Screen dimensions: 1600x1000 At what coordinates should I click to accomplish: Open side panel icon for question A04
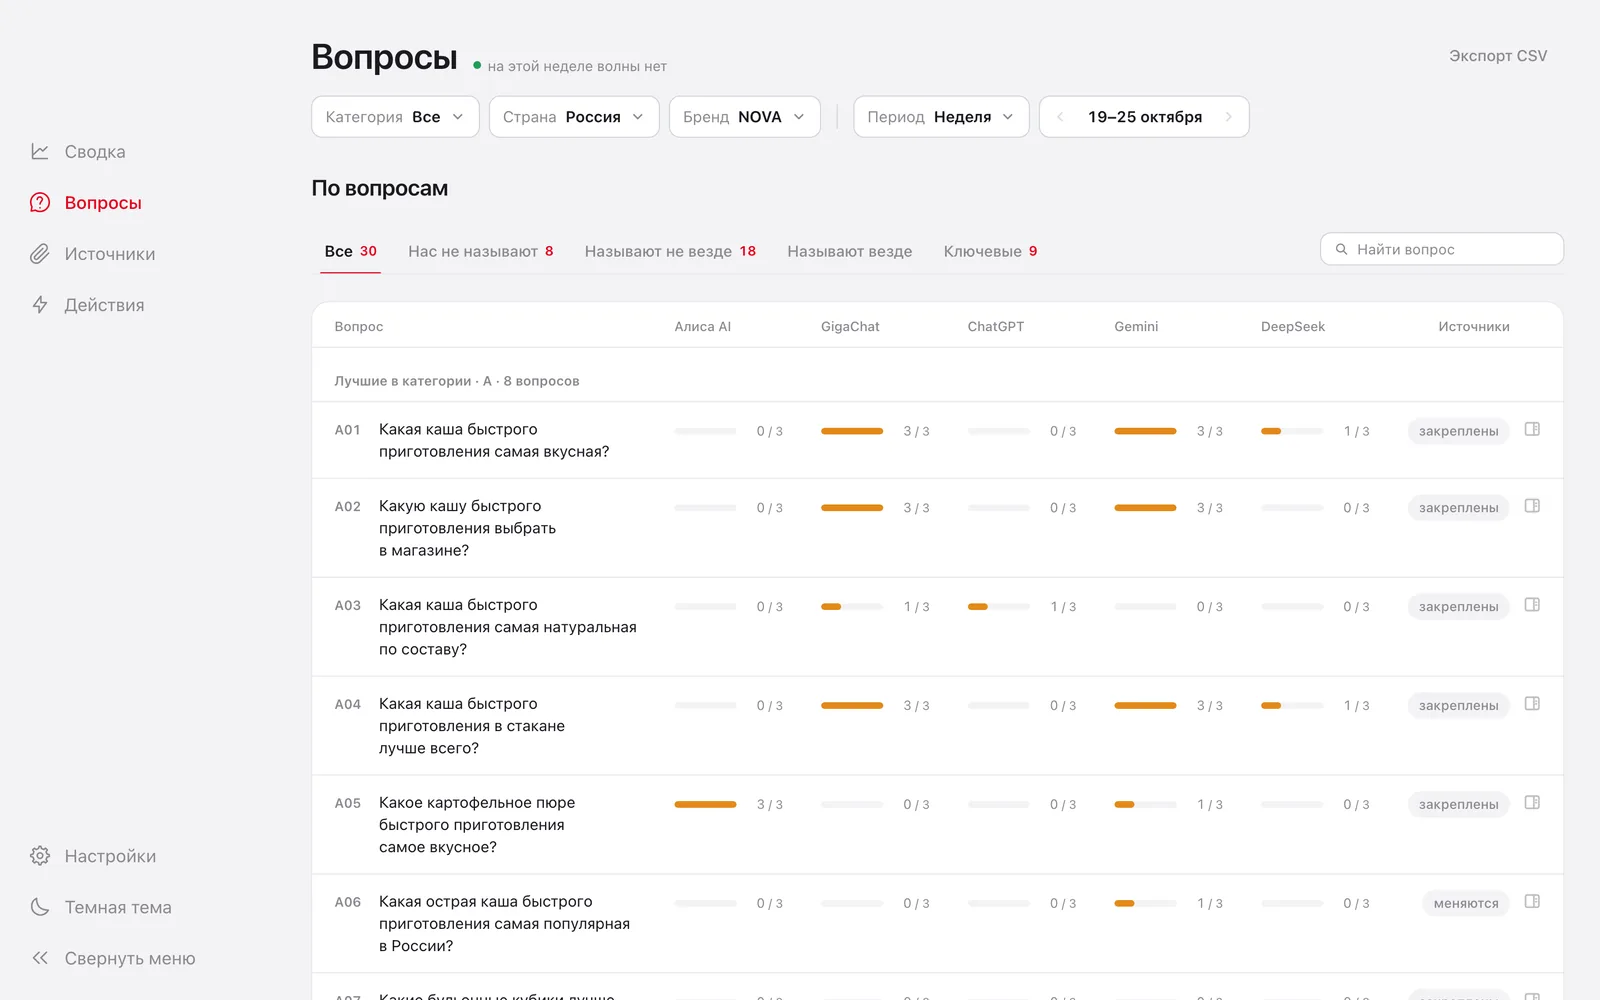click(1532, 704)
